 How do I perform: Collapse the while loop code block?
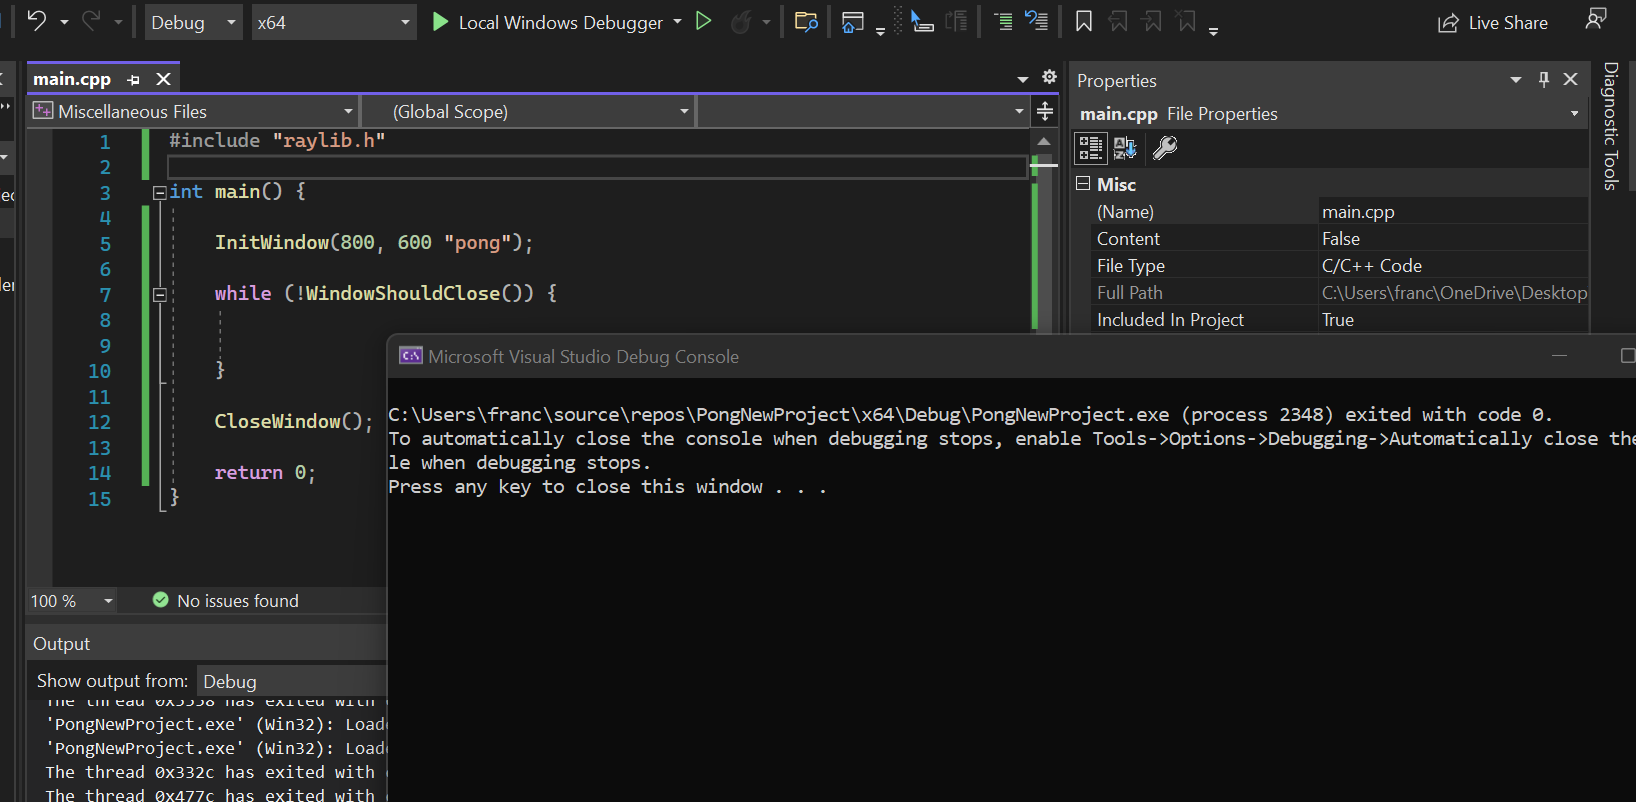pos(160,294)
